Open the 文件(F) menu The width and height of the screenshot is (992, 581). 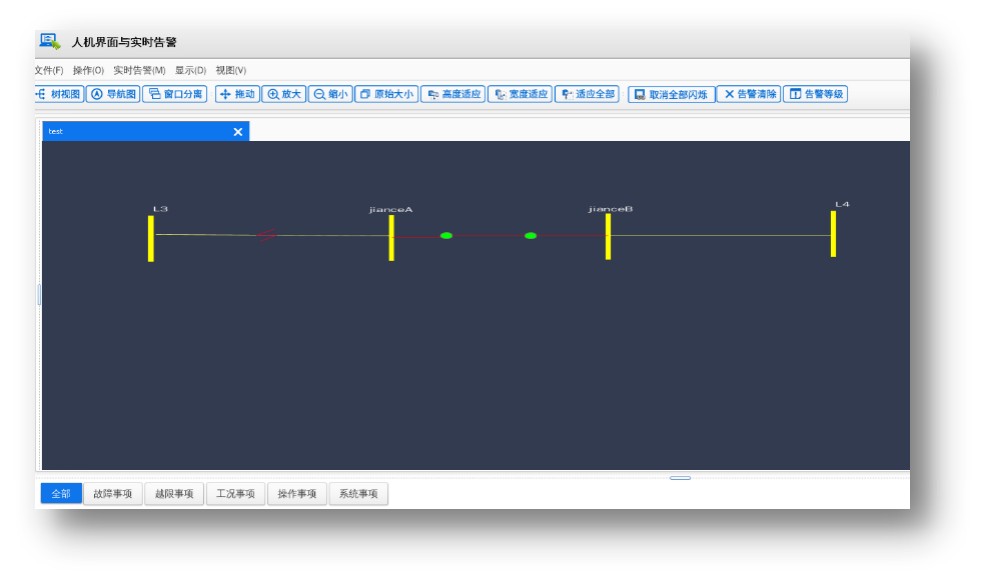[49, 70]
